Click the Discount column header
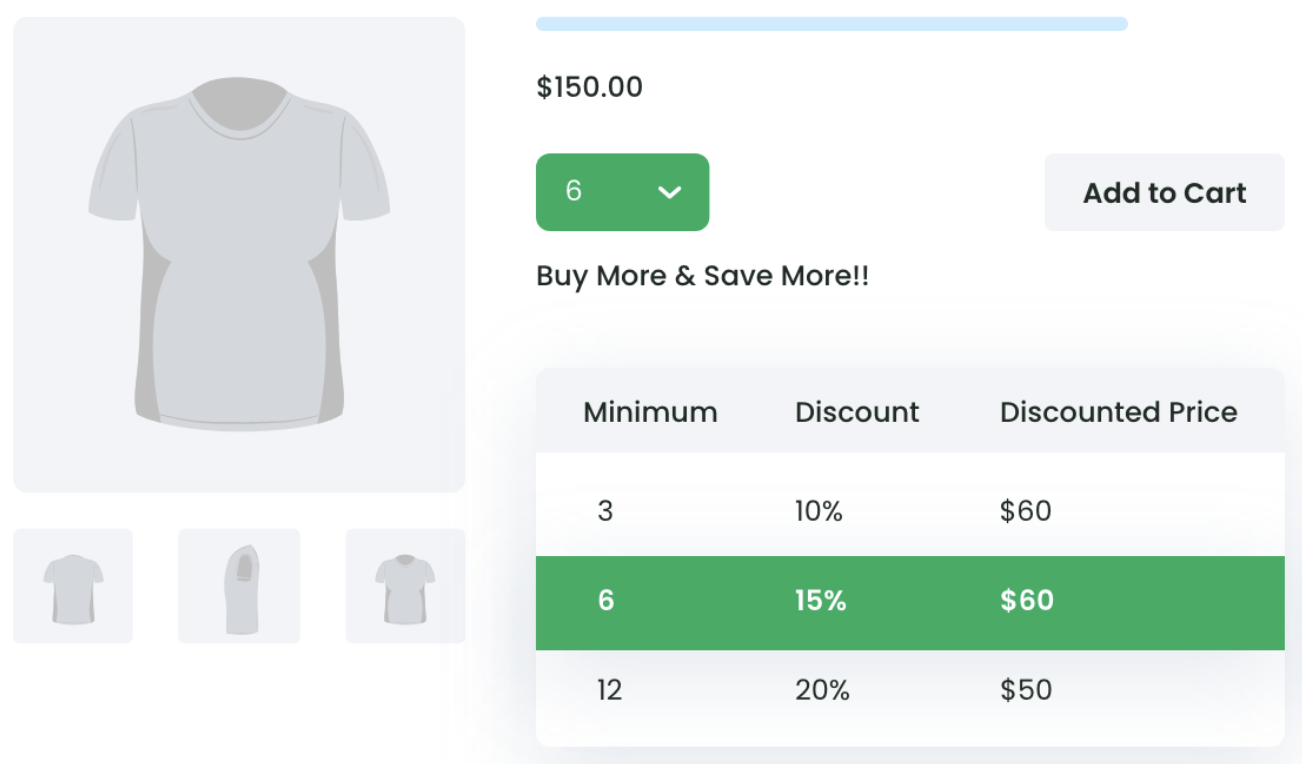The width and height of the screenshot is (1302, 764). click(x=857, y=411)
